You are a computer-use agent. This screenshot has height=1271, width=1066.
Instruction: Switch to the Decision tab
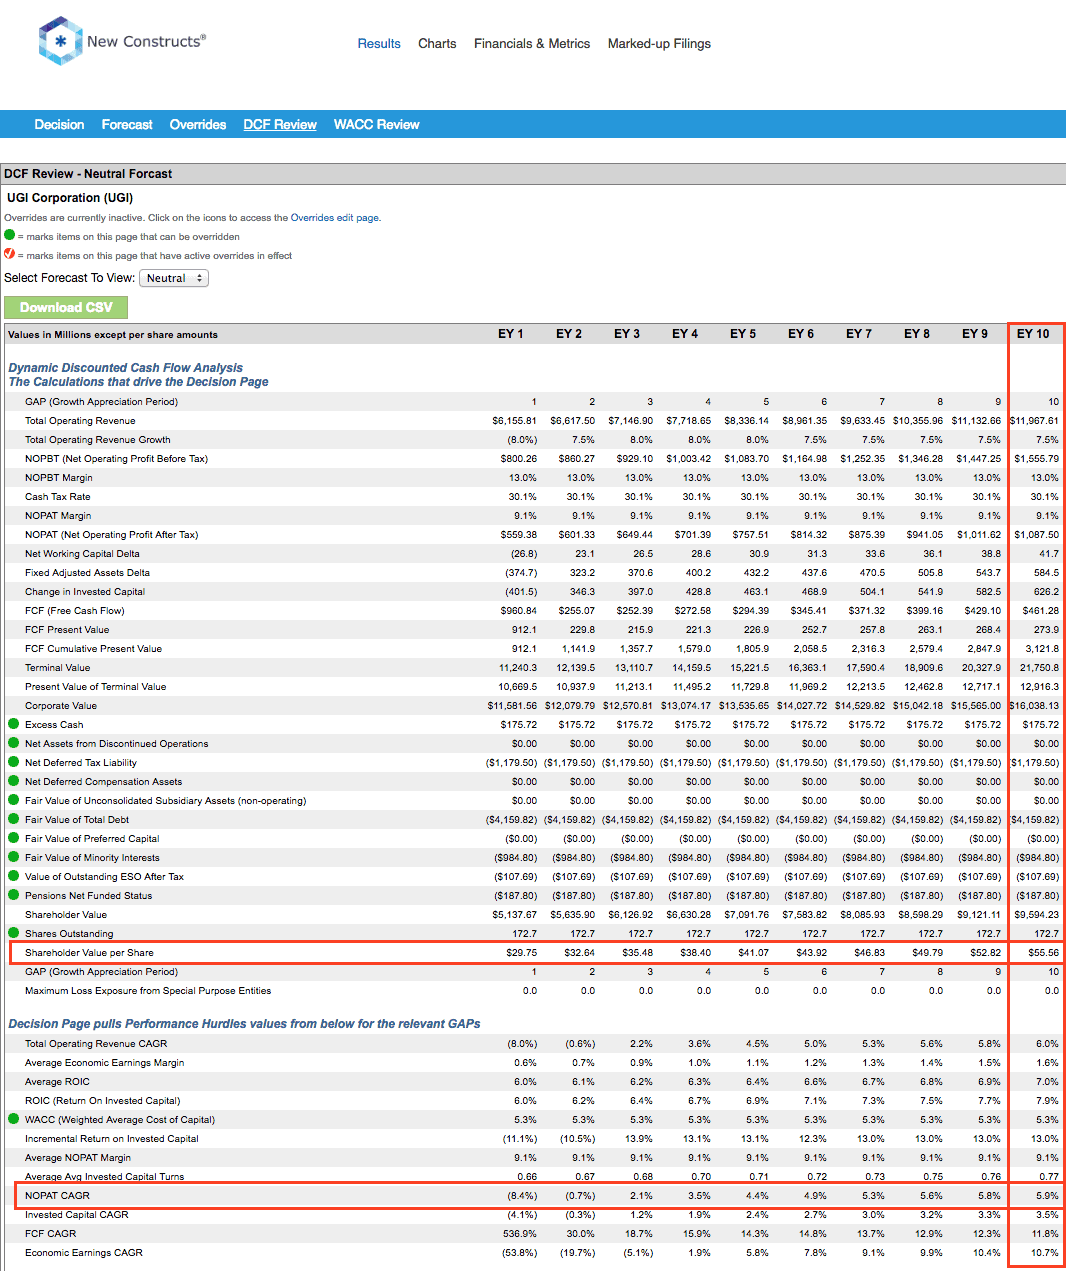click(59, 125)
